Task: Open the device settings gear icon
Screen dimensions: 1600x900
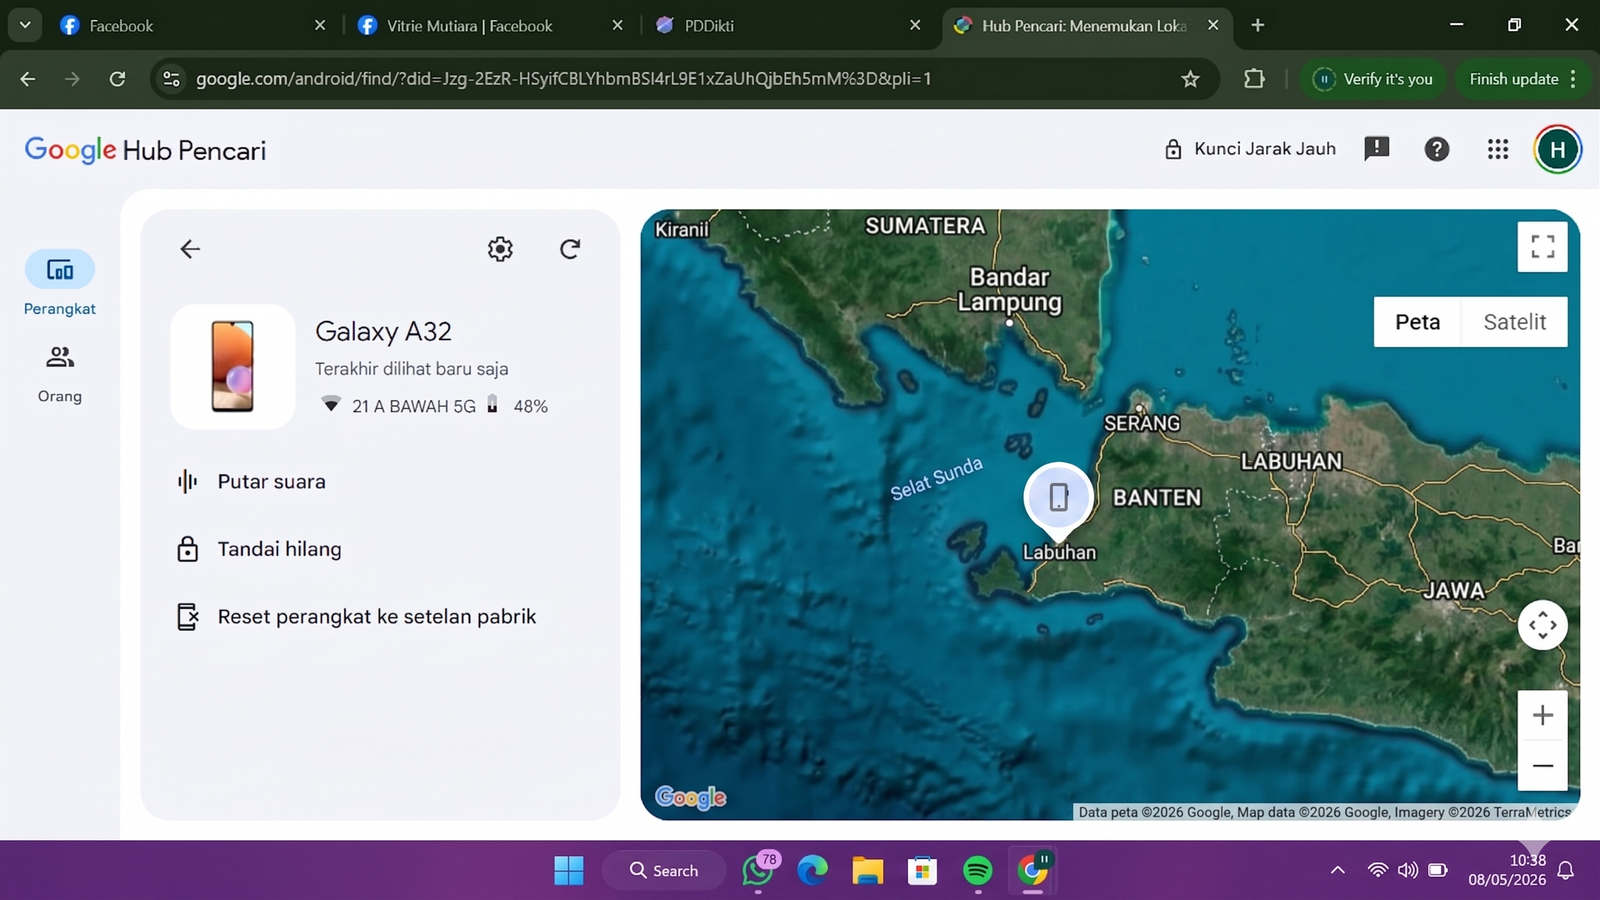Action: [x=500, y=249]
